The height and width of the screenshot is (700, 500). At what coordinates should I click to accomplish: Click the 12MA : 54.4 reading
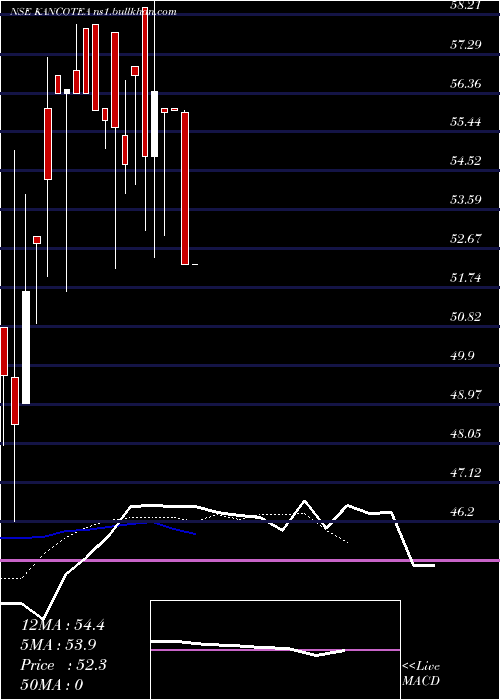pyautogui.click(x=63, y=625)
